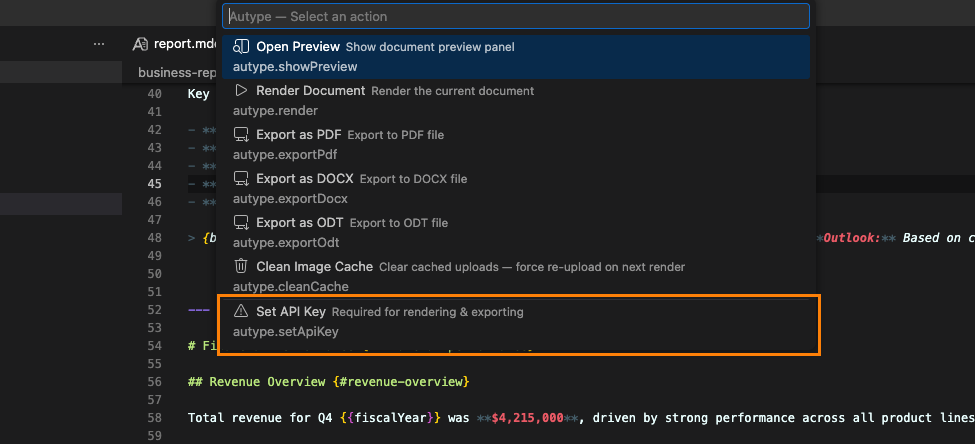Click the warning triangle beside Set API Key
Screen dimensions: 975x444
pos(241,312)
